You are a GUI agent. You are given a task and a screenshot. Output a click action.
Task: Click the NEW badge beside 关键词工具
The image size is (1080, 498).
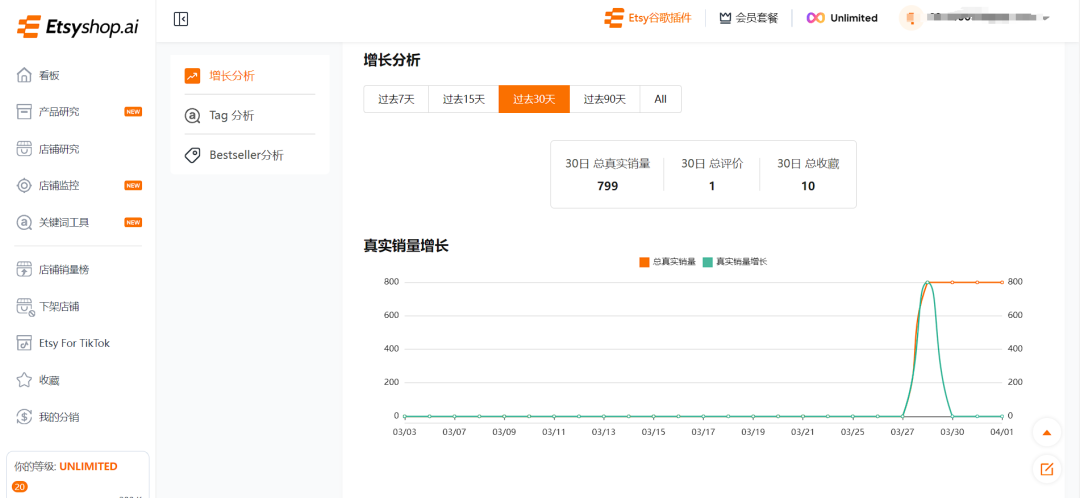[133, 222]
